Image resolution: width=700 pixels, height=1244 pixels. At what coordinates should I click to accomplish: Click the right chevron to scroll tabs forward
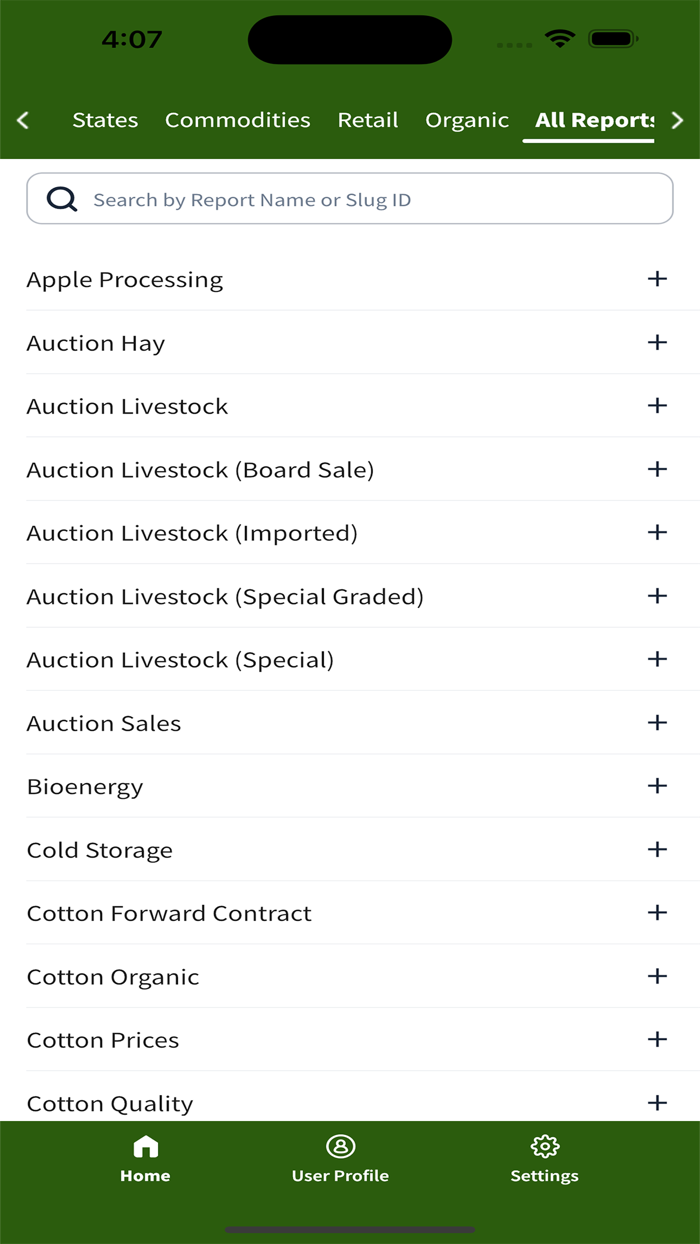pos(677,120)
